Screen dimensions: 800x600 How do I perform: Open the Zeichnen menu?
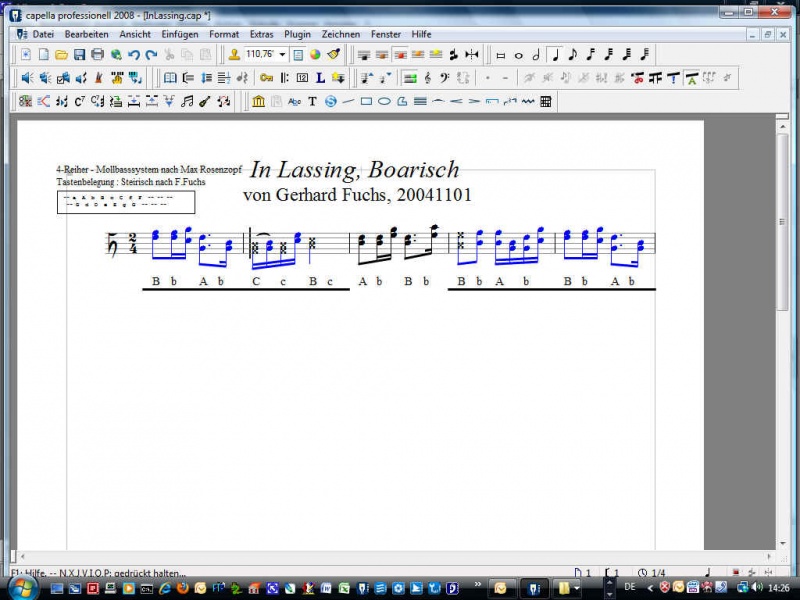point(341,34)
